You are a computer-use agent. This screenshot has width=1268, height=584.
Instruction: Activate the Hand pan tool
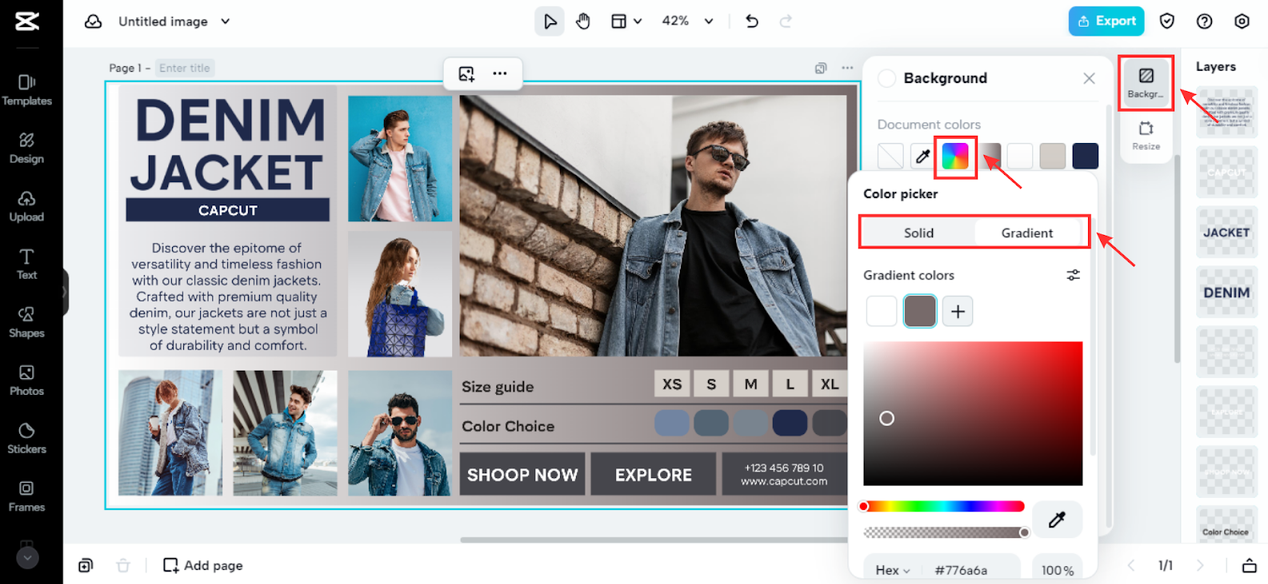pos(583,21)
